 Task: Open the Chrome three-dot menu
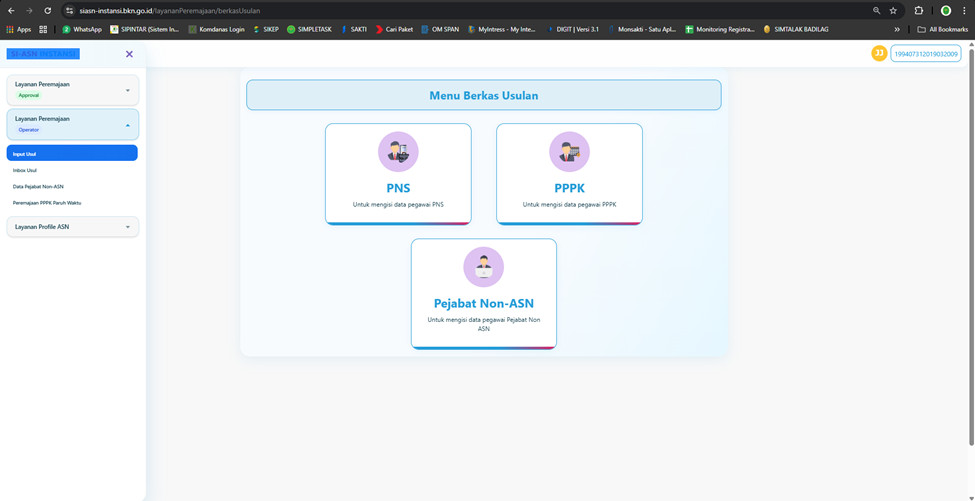point(964,11)
